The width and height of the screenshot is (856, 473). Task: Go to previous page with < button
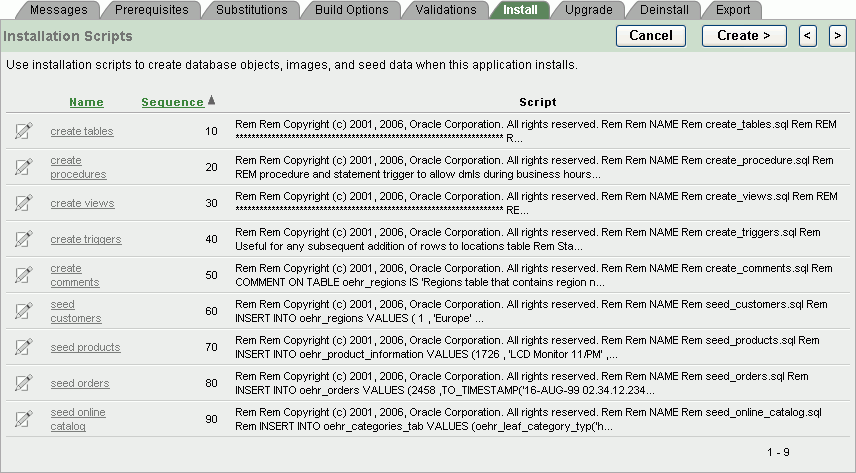tap(808, 36)
